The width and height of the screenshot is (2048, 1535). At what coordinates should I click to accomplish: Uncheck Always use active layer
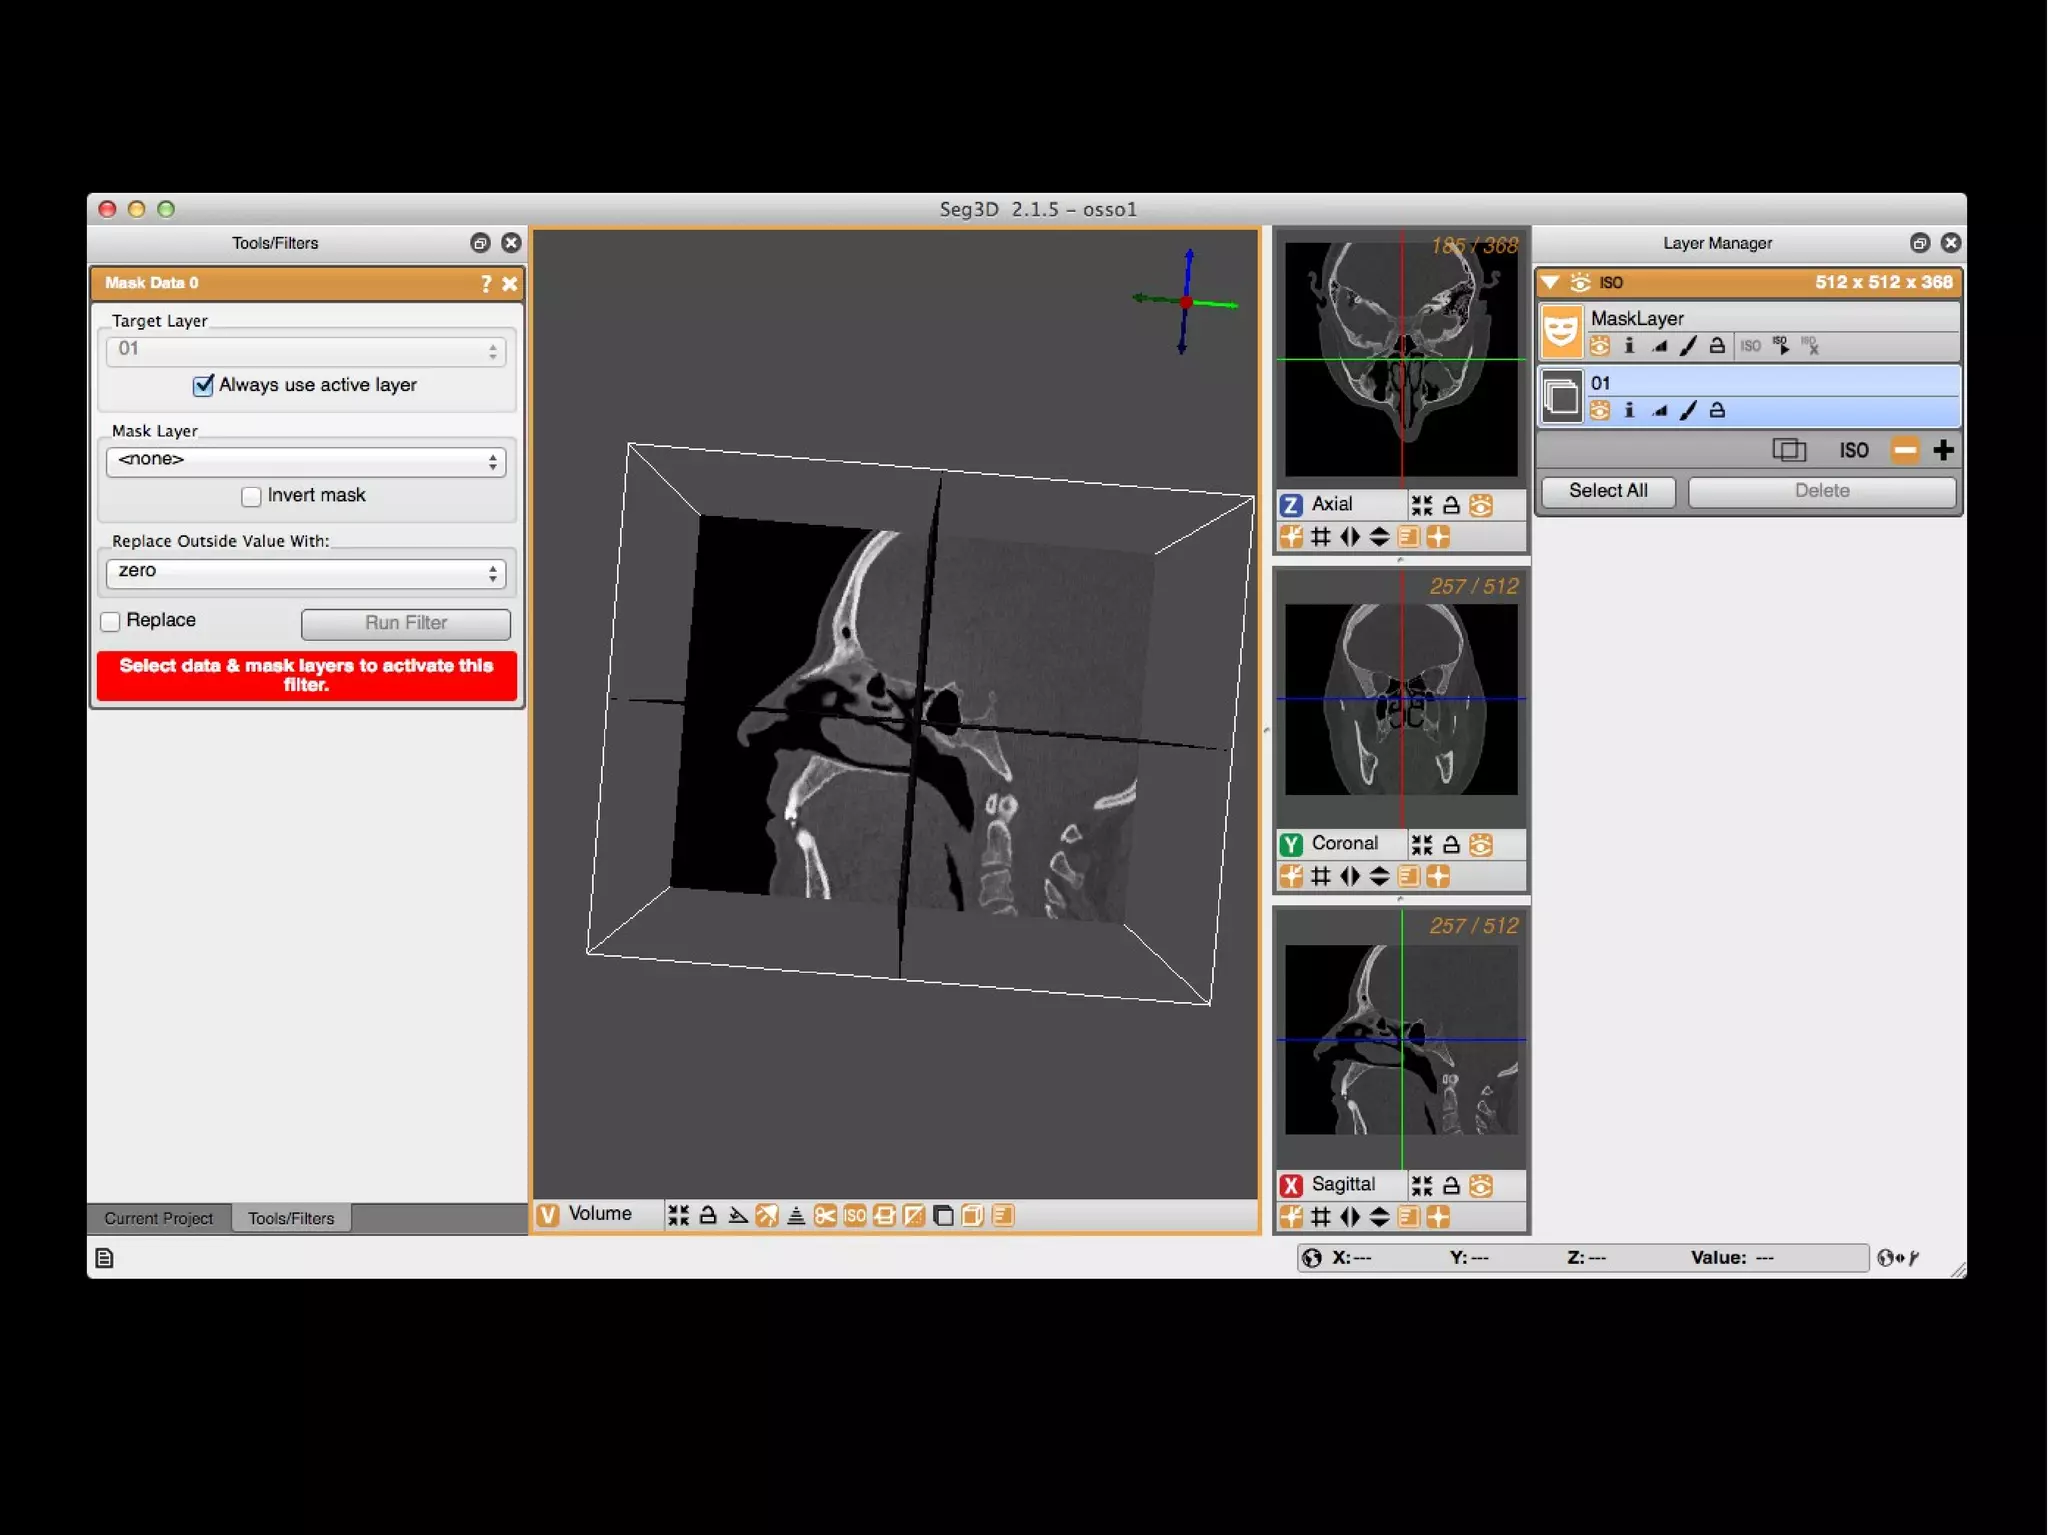(203, 385)
